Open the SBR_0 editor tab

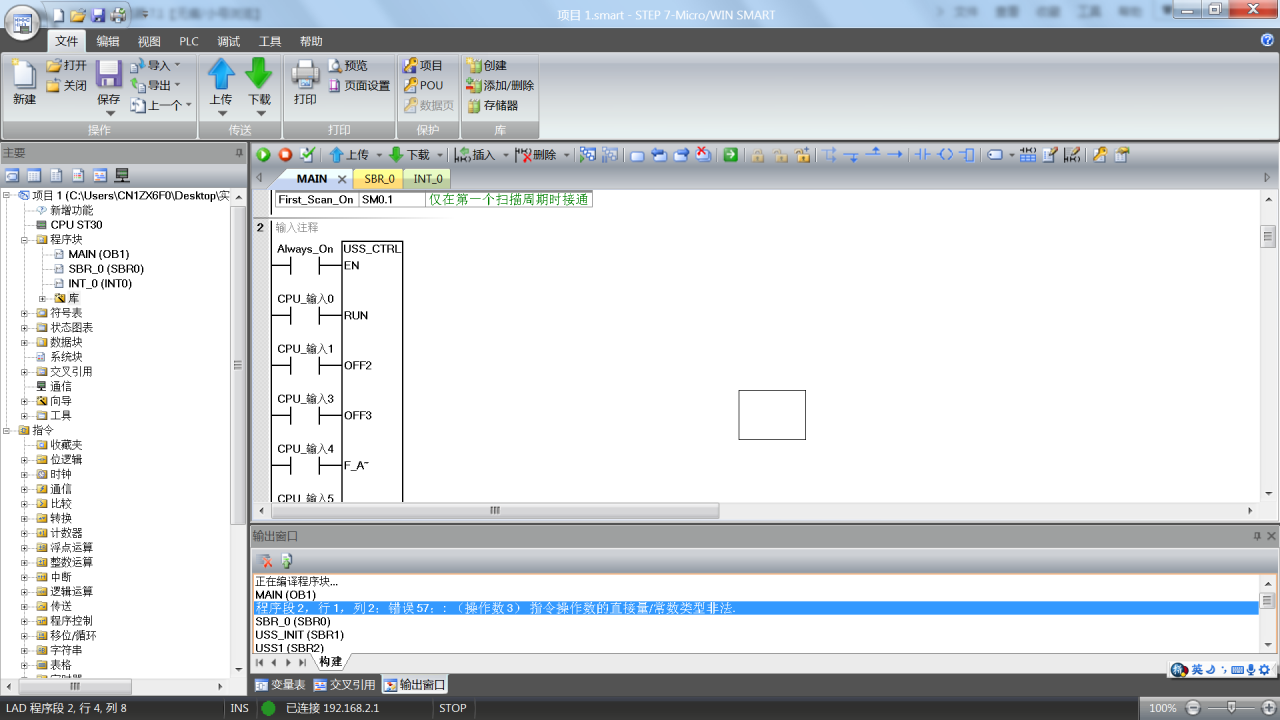(379, 178)
